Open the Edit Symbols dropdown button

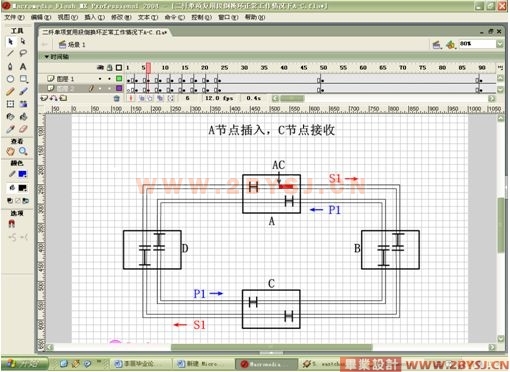point(451,44)
